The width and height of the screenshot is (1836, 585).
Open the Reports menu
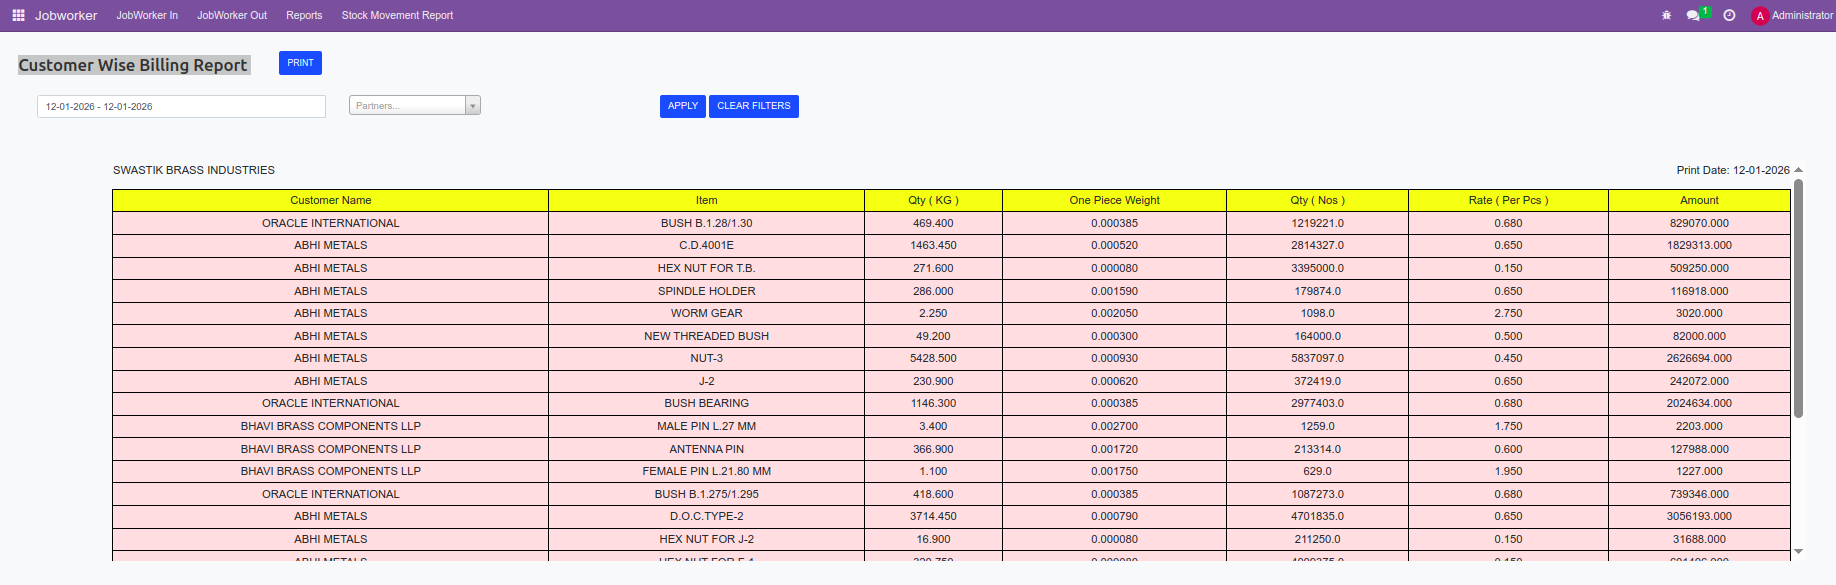tap(304, 16)
